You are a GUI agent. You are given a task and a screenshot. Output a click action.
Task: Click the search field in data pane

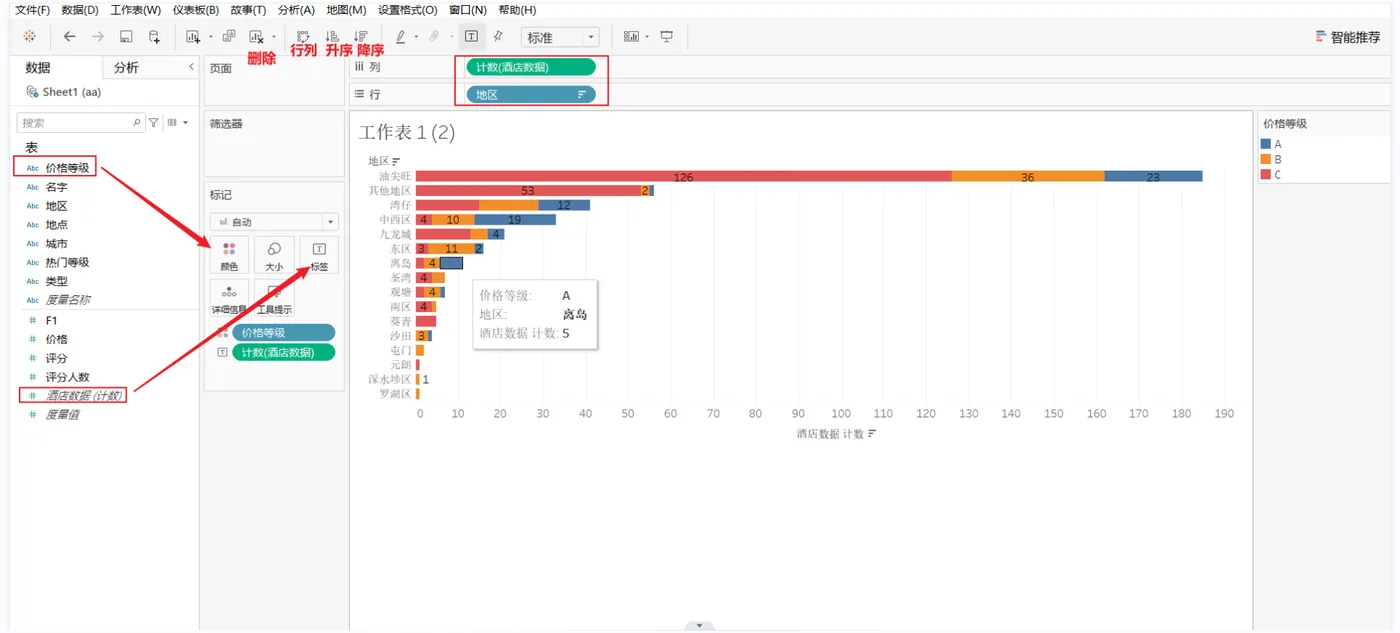75,122
